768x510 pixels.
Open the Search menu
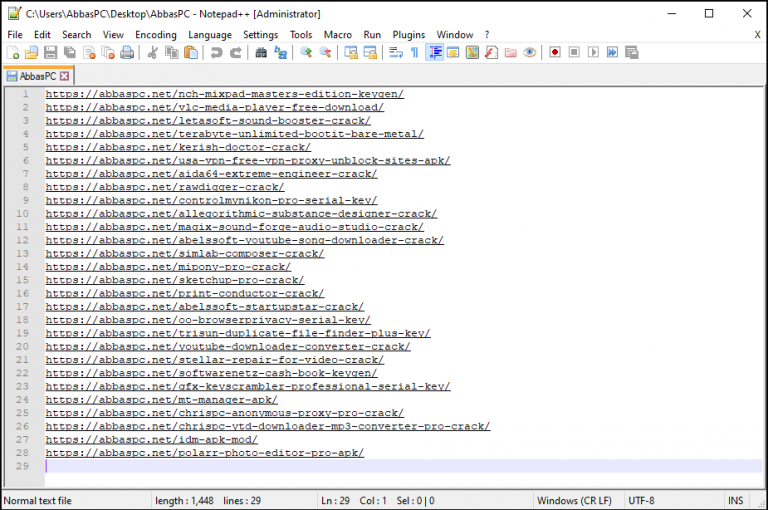pos(76,35)
